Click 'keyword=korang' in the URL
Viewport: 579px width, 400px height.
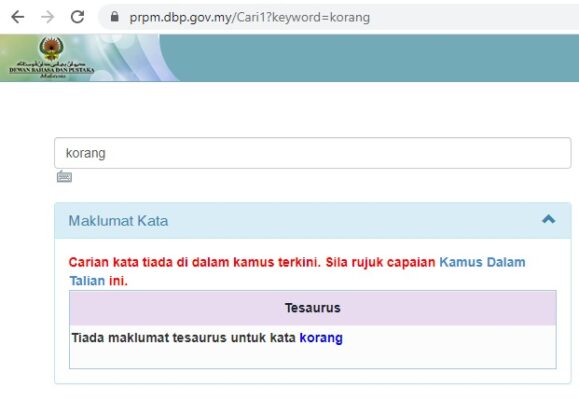(x=321, y=17)
